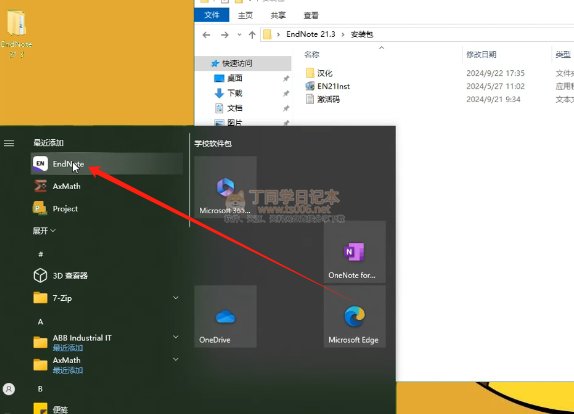This screenshot has height=414, width=574.
Task: Open the 文件 ribbon tab
Action: click(212, 15)
